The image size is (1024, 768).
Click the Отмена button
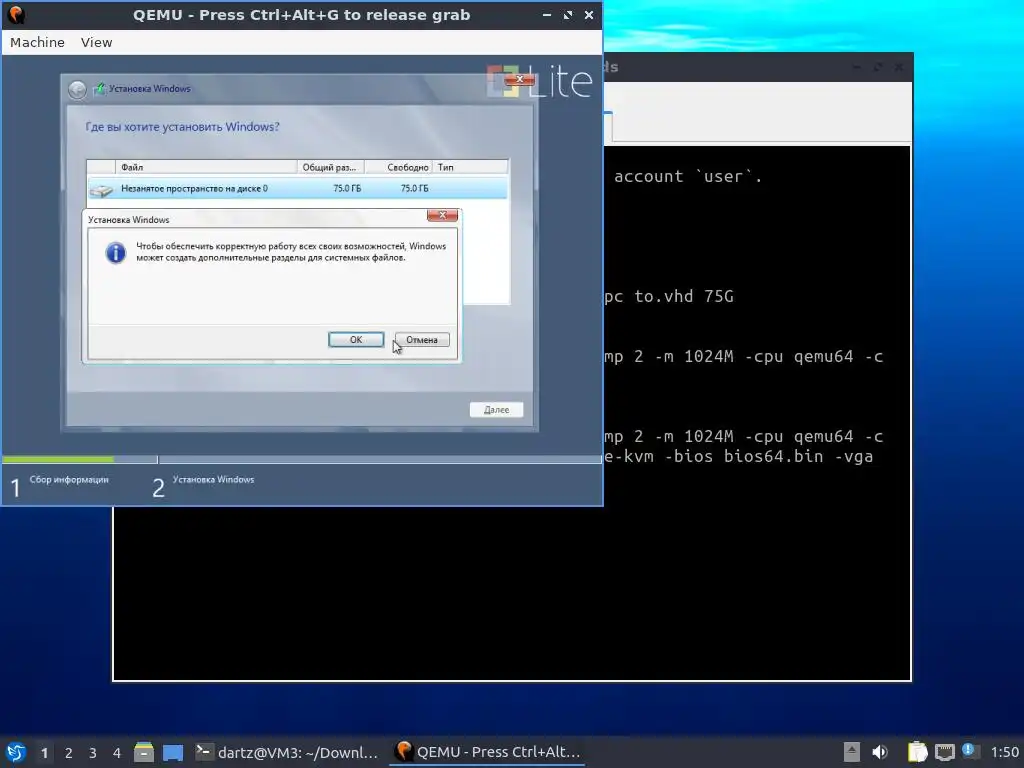(422, 340)
